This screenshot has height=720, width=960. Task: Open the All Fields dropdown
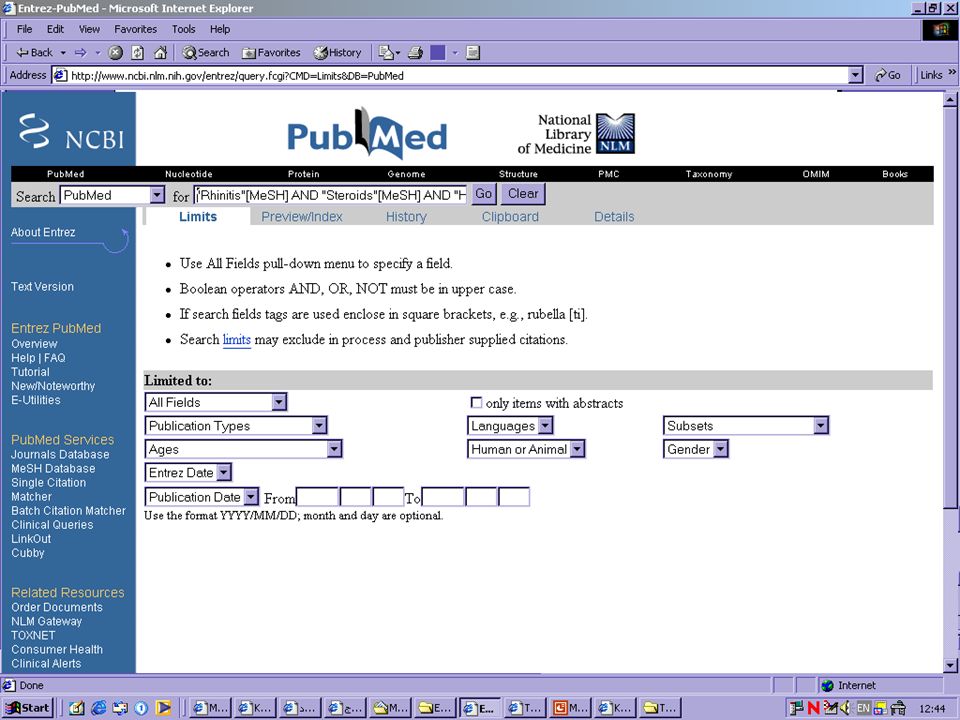pyautogui.click(x=216, y=402)
